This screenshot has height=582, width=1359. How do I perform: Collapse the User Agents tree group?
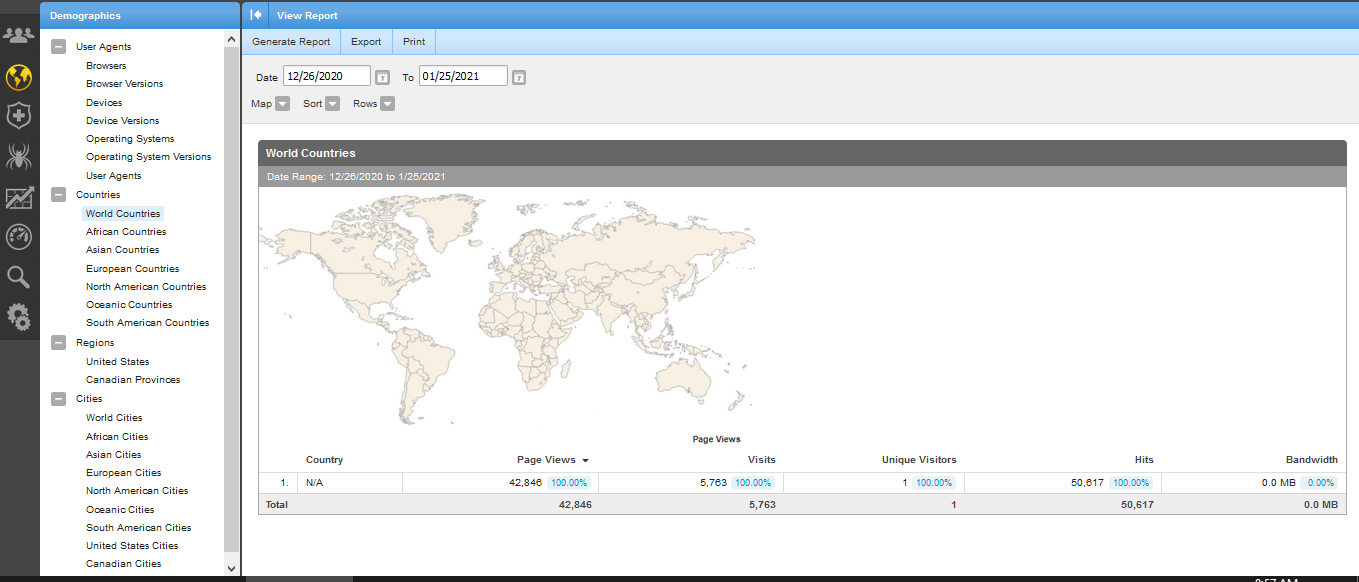(59, 47)
